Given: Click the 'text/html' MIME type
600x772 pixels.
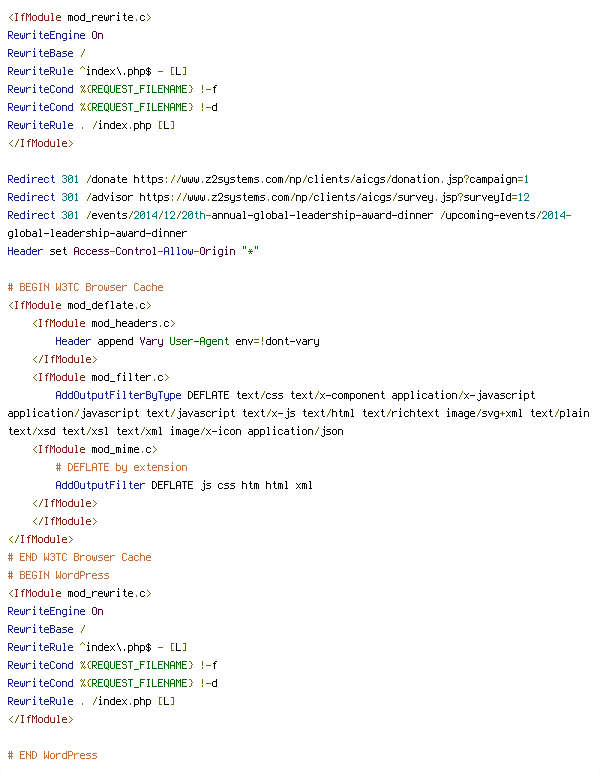Looking at the screenshot, I should (x=329, y=414).
